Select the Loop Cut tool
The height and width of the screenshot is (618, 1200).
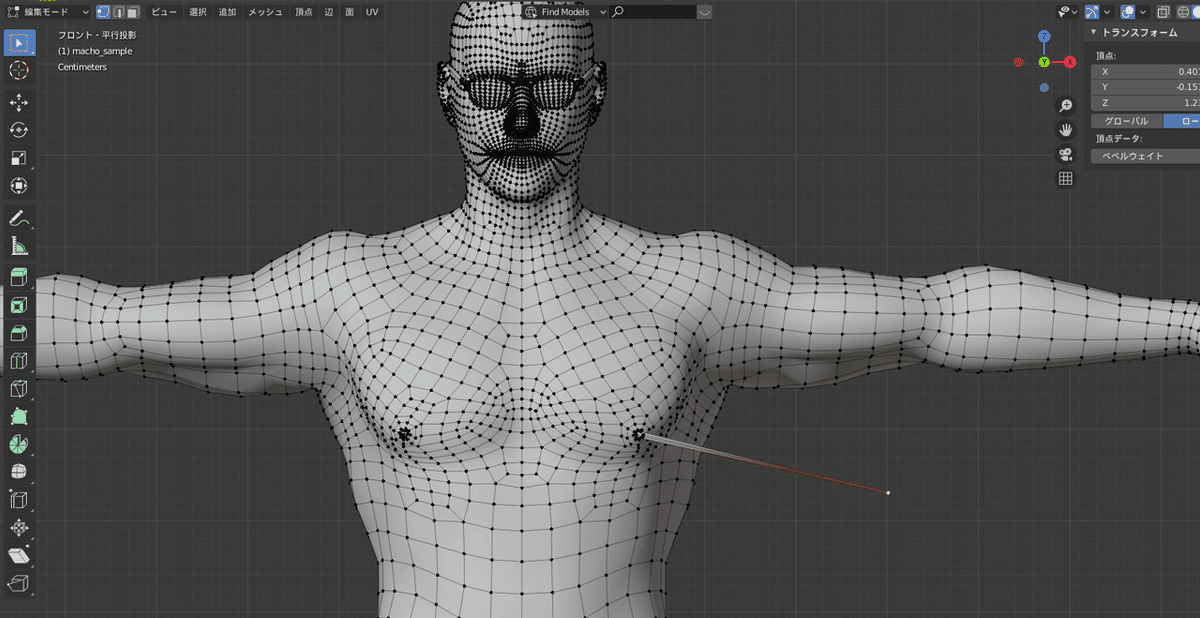(x=19, y=361)
